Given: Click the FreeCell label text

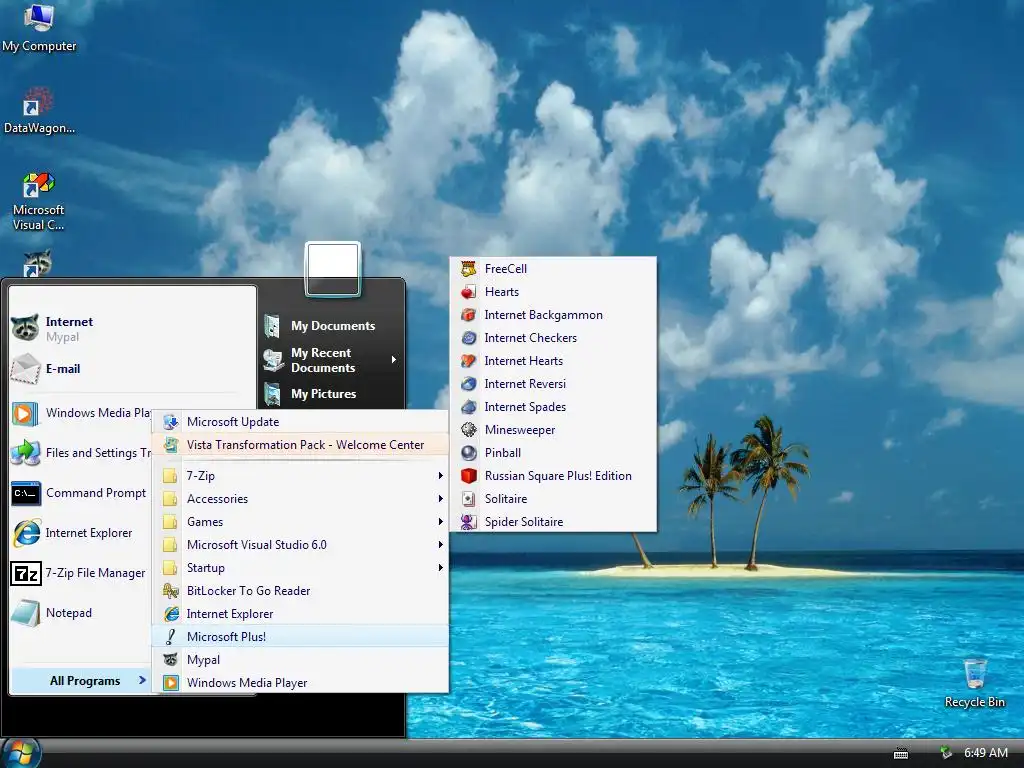Looking at the screenshot, I should pyautogui.click(x=505, y=268).
